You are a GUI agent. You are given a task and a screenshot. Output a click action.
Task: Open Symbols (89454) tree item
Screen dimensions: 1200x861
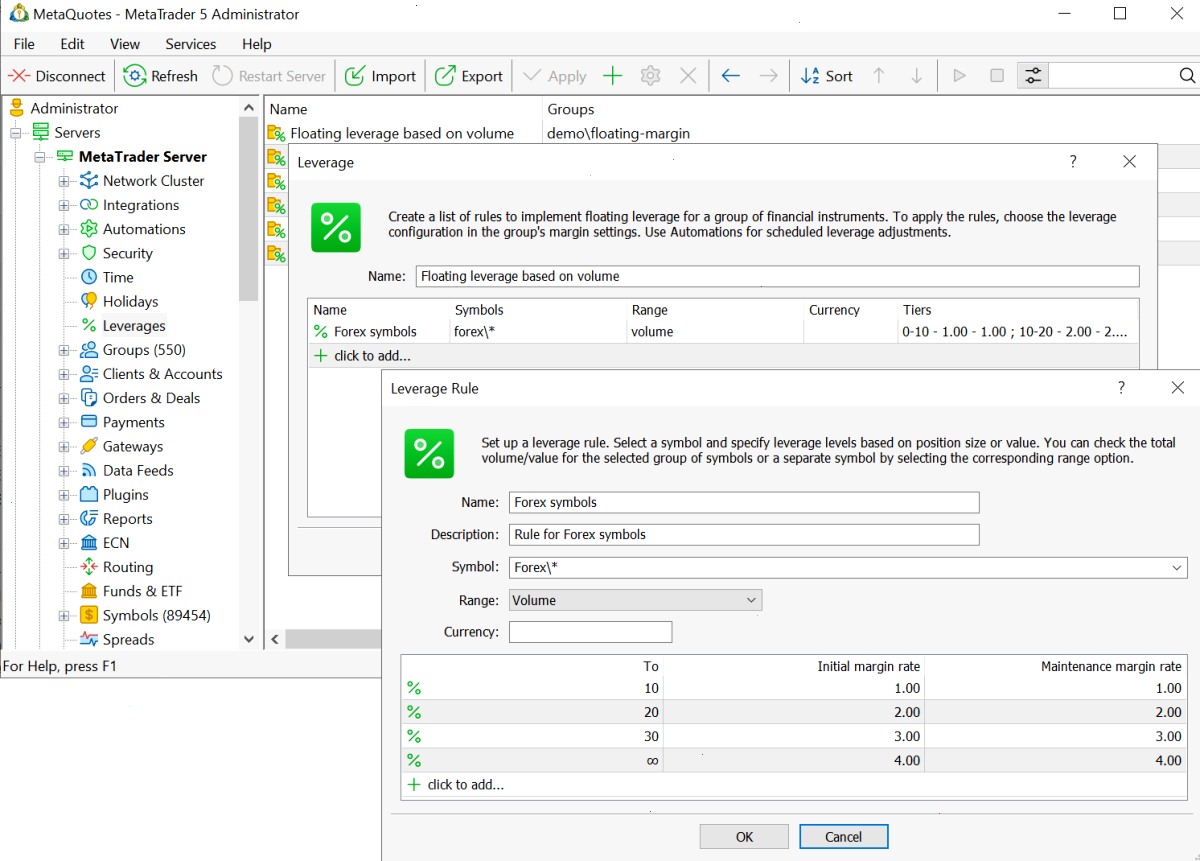pos(156,615)
